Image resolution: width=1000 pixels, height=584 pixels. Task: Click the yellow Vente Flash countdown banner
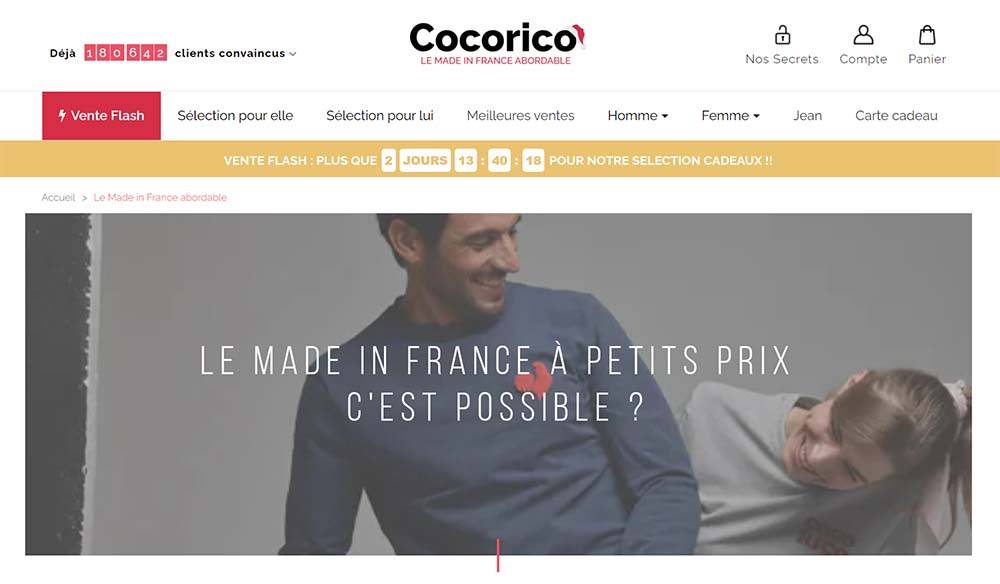tap(500, 159)
